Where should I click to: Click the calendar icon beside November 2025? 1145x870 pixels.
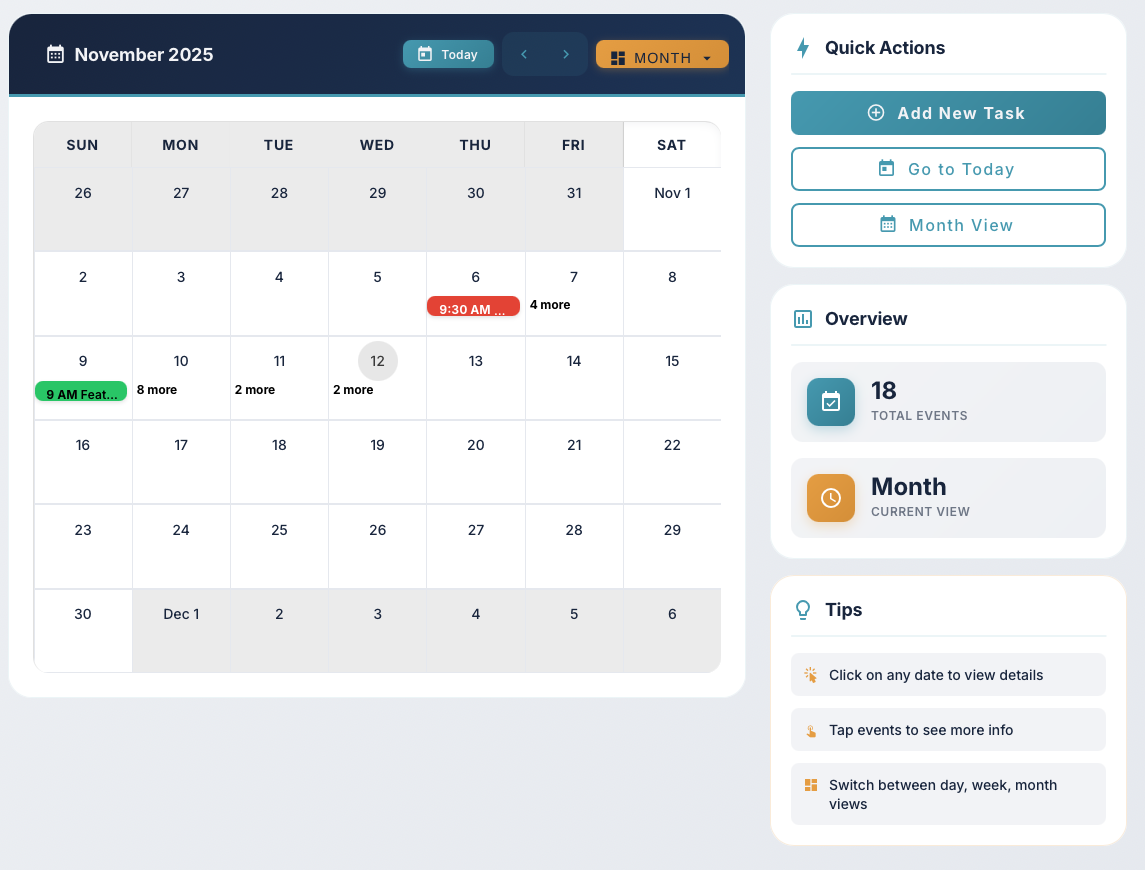[x=56, y=54]
